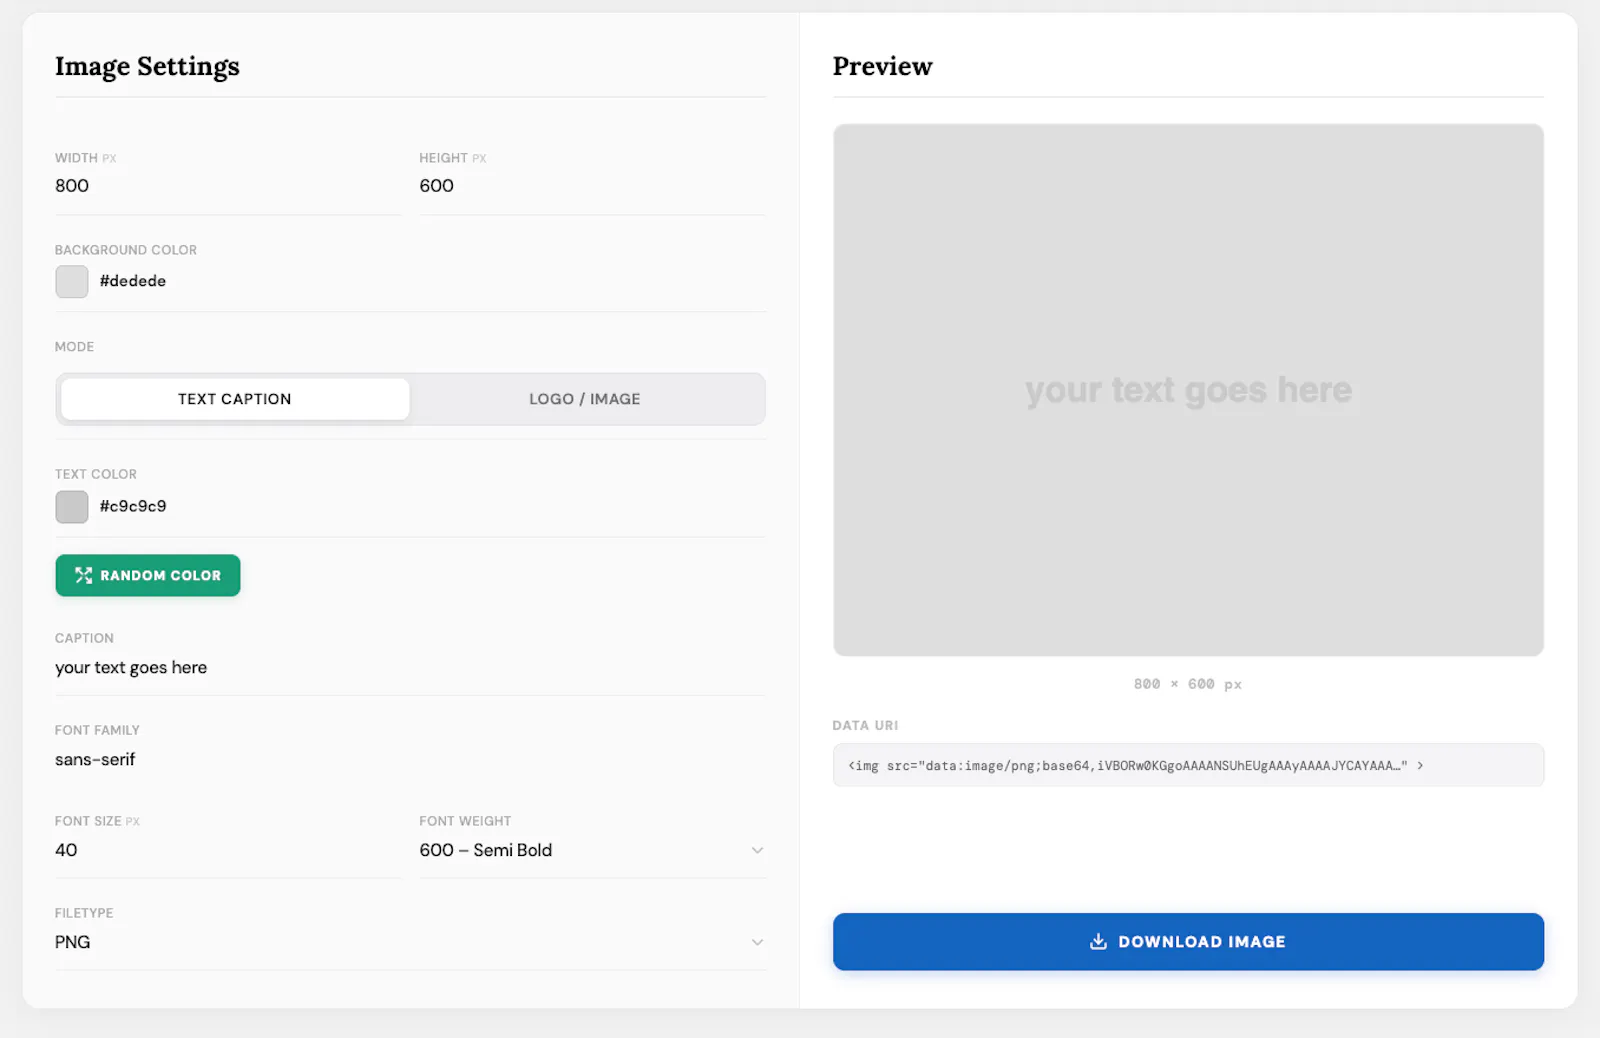Screen dimensions: 1600x1038
Task: Click the Image Settings heading
Action: pyautogui.click(x=147, y=66)
